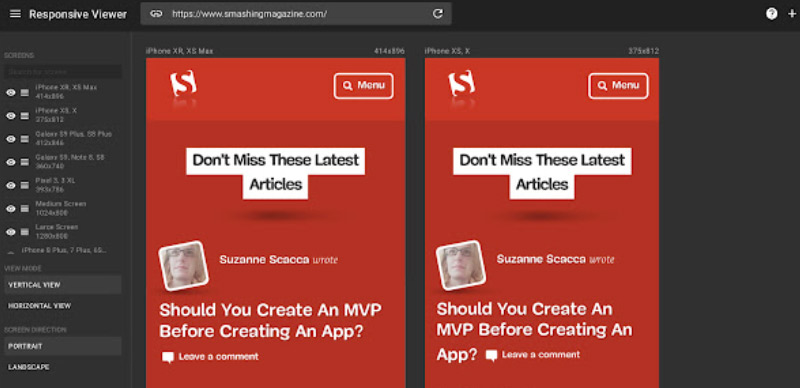Toggle visibility of Large Screen
Image resolution: width=800 pixels, height=388 pixels.
tap(11, 232)
